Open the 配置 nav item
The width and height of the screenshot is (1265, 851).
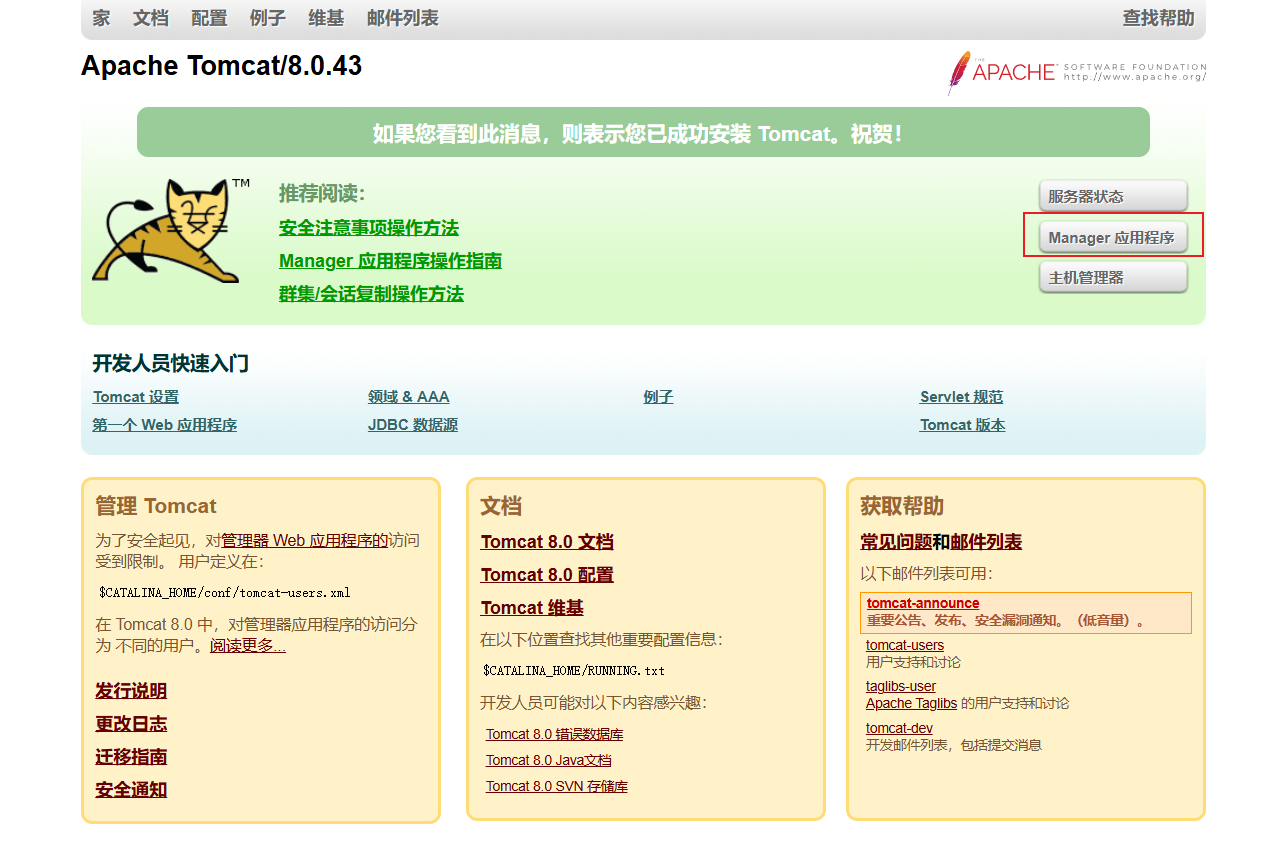tap(209, 18)
